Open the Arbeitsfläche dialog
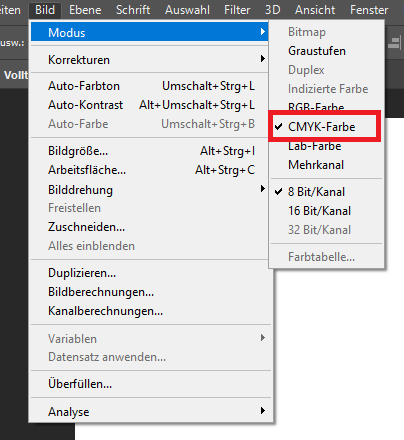This screenshot has height=440, width=404. pos(149,170)
